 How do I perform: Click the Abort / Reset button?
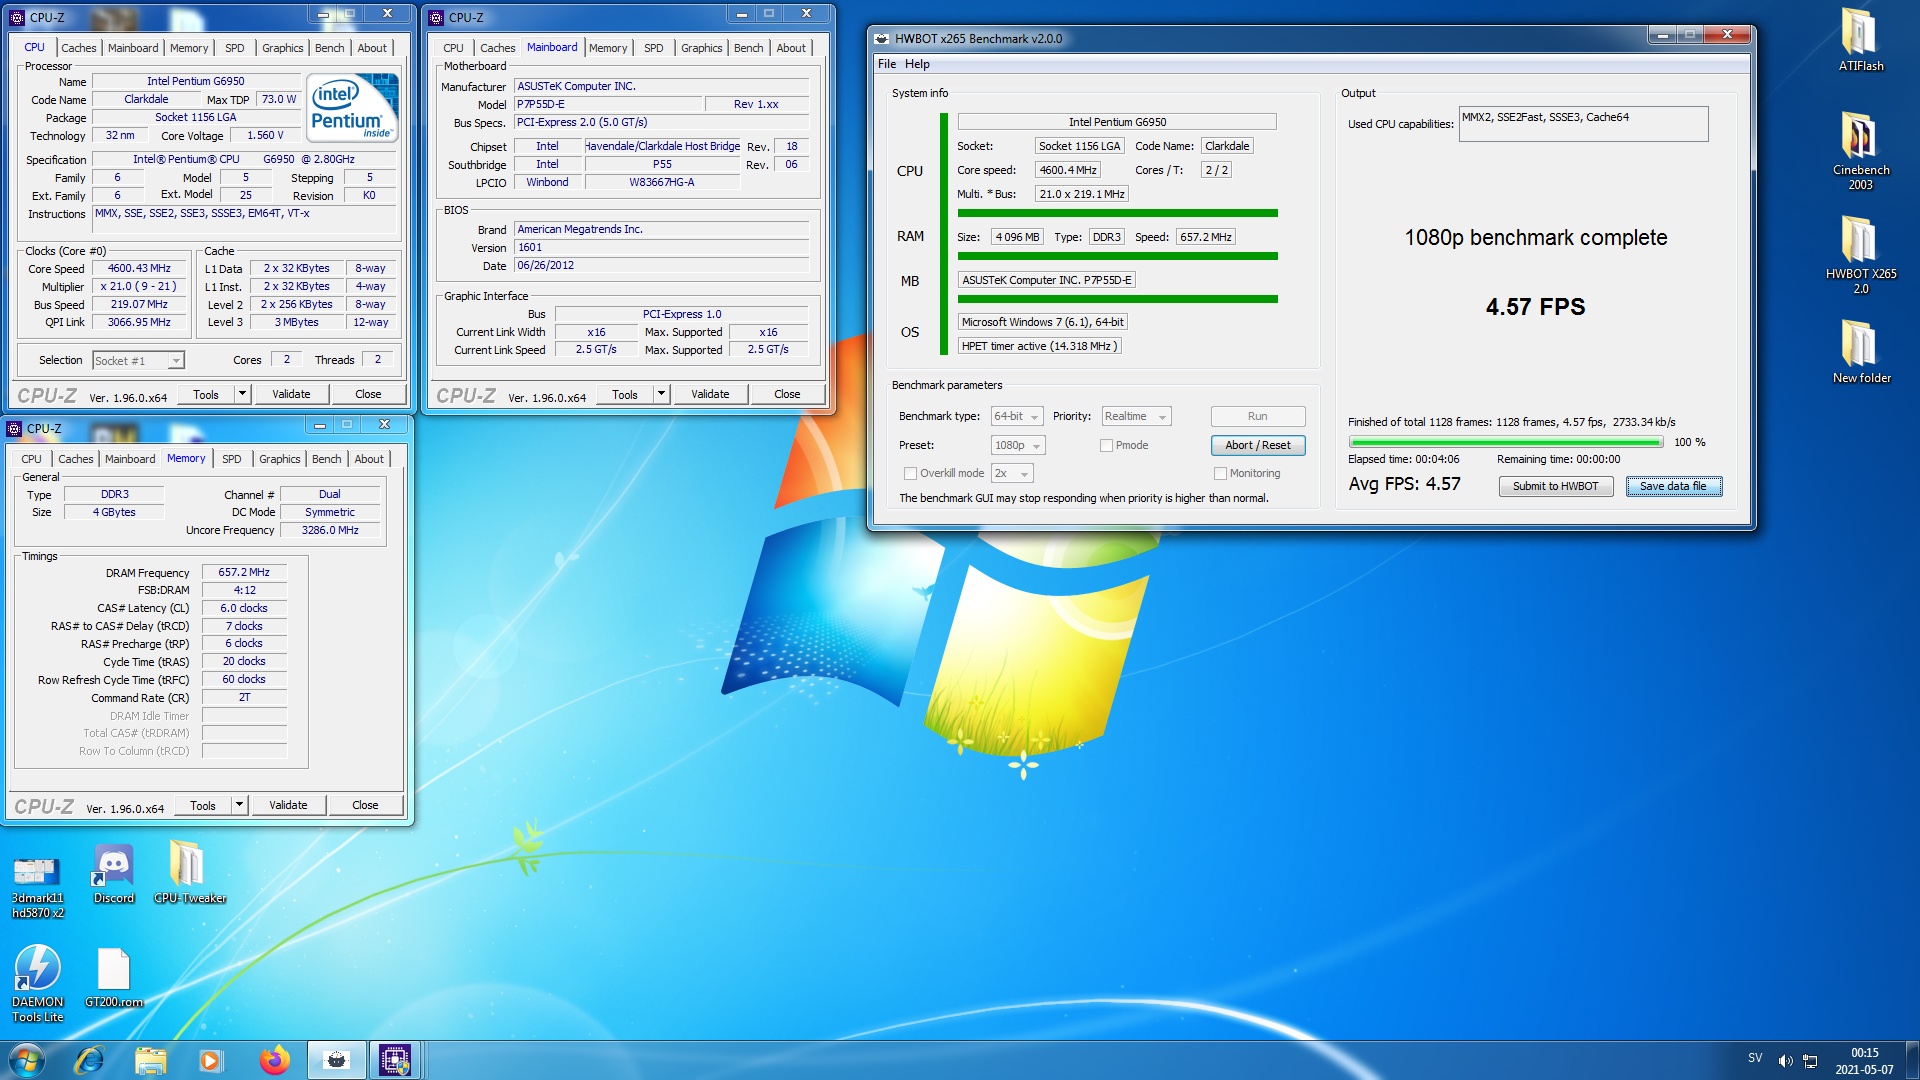click(x=1257, y=445)
